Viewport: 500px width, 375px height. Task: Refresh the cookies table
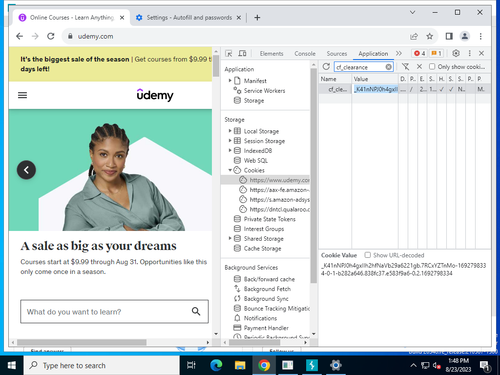point(326,67)
